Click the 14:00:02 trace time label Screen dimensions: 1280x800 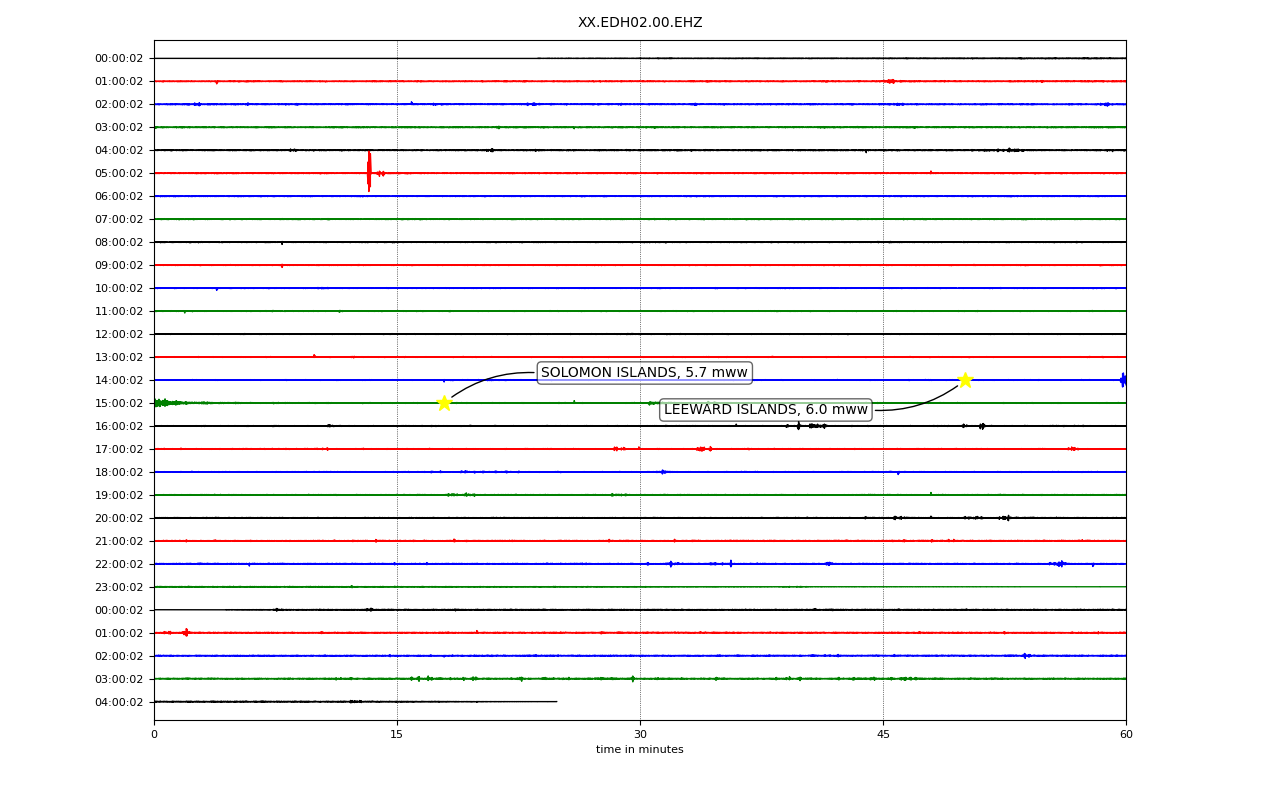[x=119, y=380]
